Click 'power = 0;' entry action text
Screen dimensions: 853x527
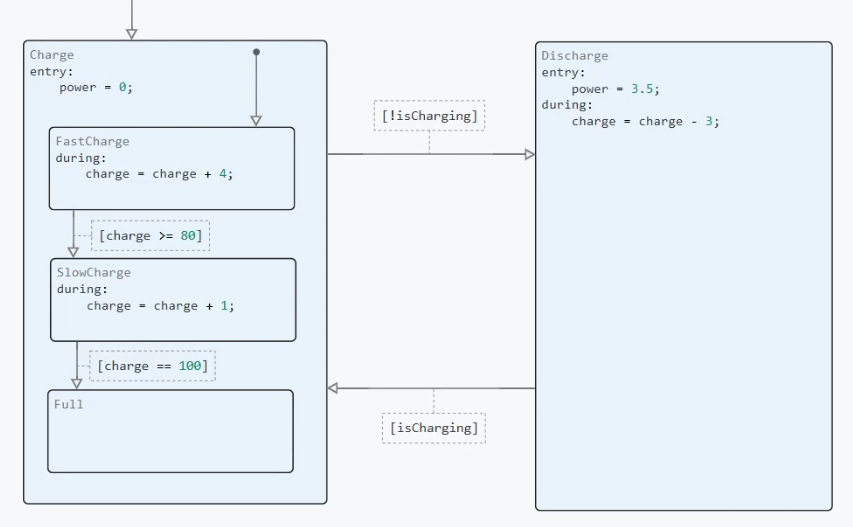[x=96, y=88]
